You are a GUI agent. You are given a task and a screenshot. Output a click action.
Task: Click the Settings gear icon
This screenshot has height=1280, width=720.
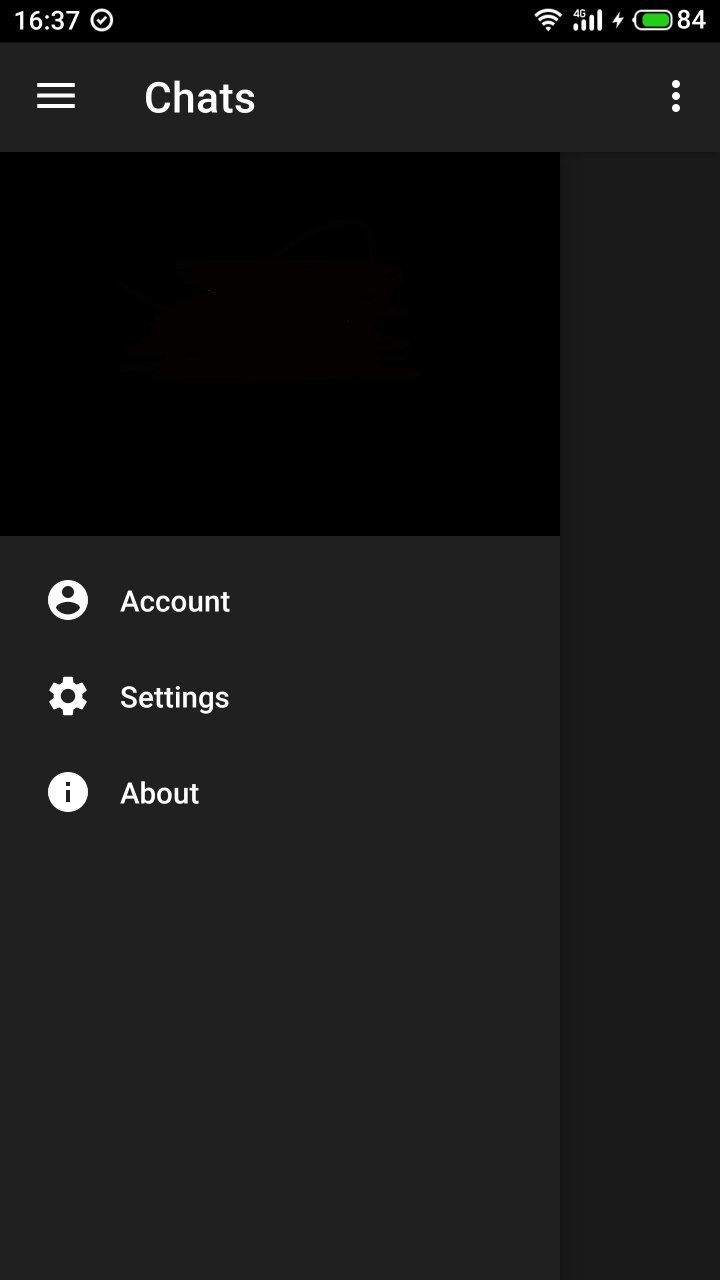pyautogui.click(x=68, y=696)
